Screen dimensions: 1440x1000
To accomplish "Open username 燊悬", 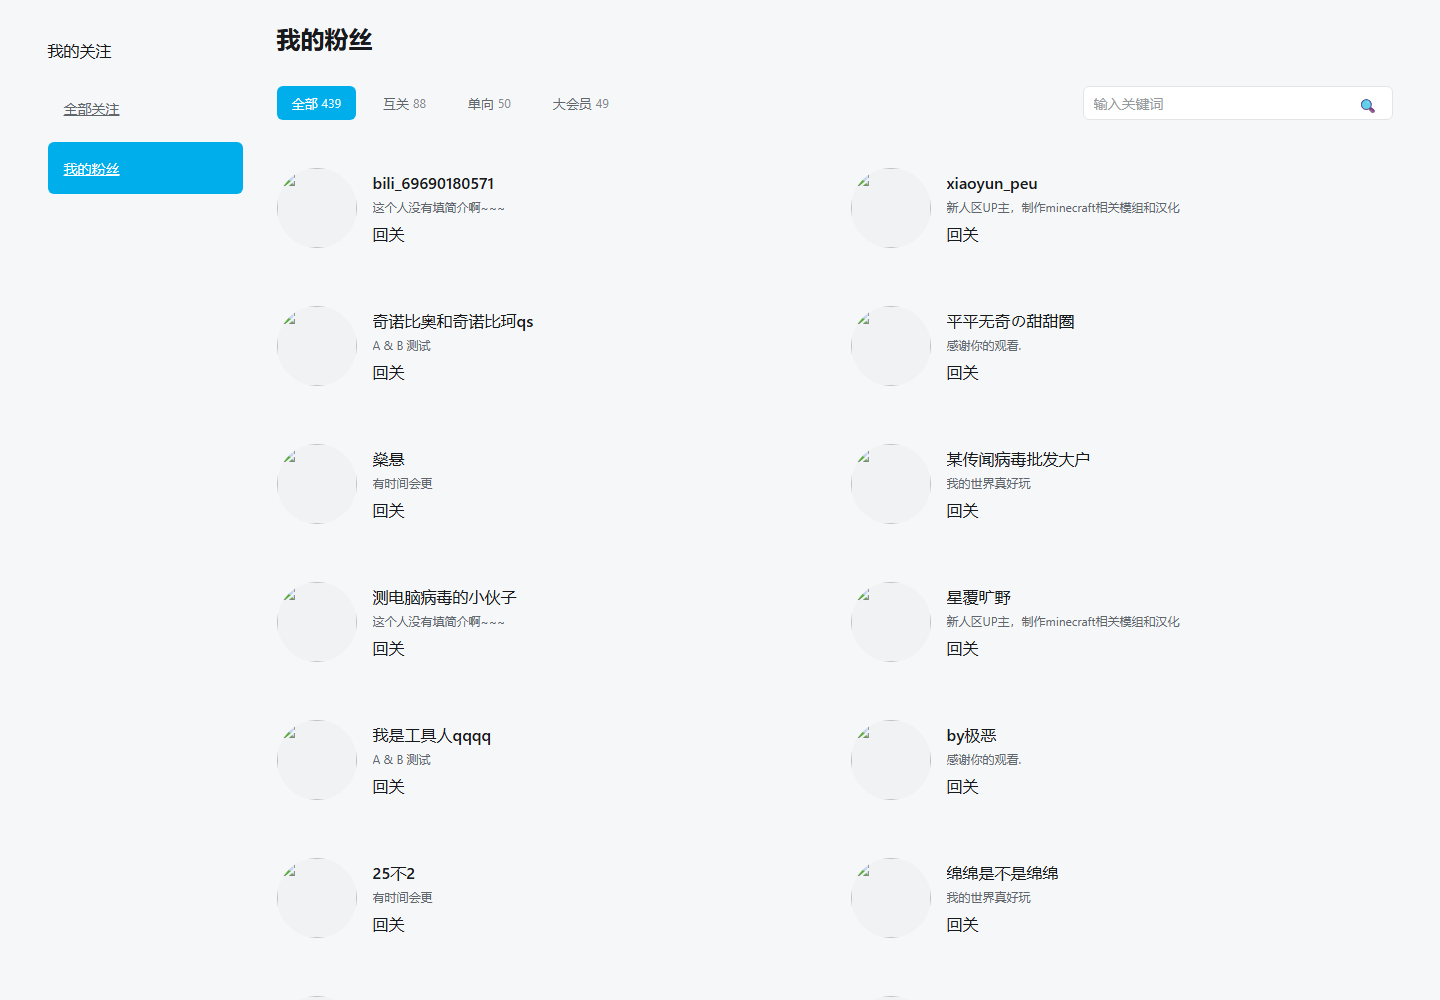I will [388, 460].
